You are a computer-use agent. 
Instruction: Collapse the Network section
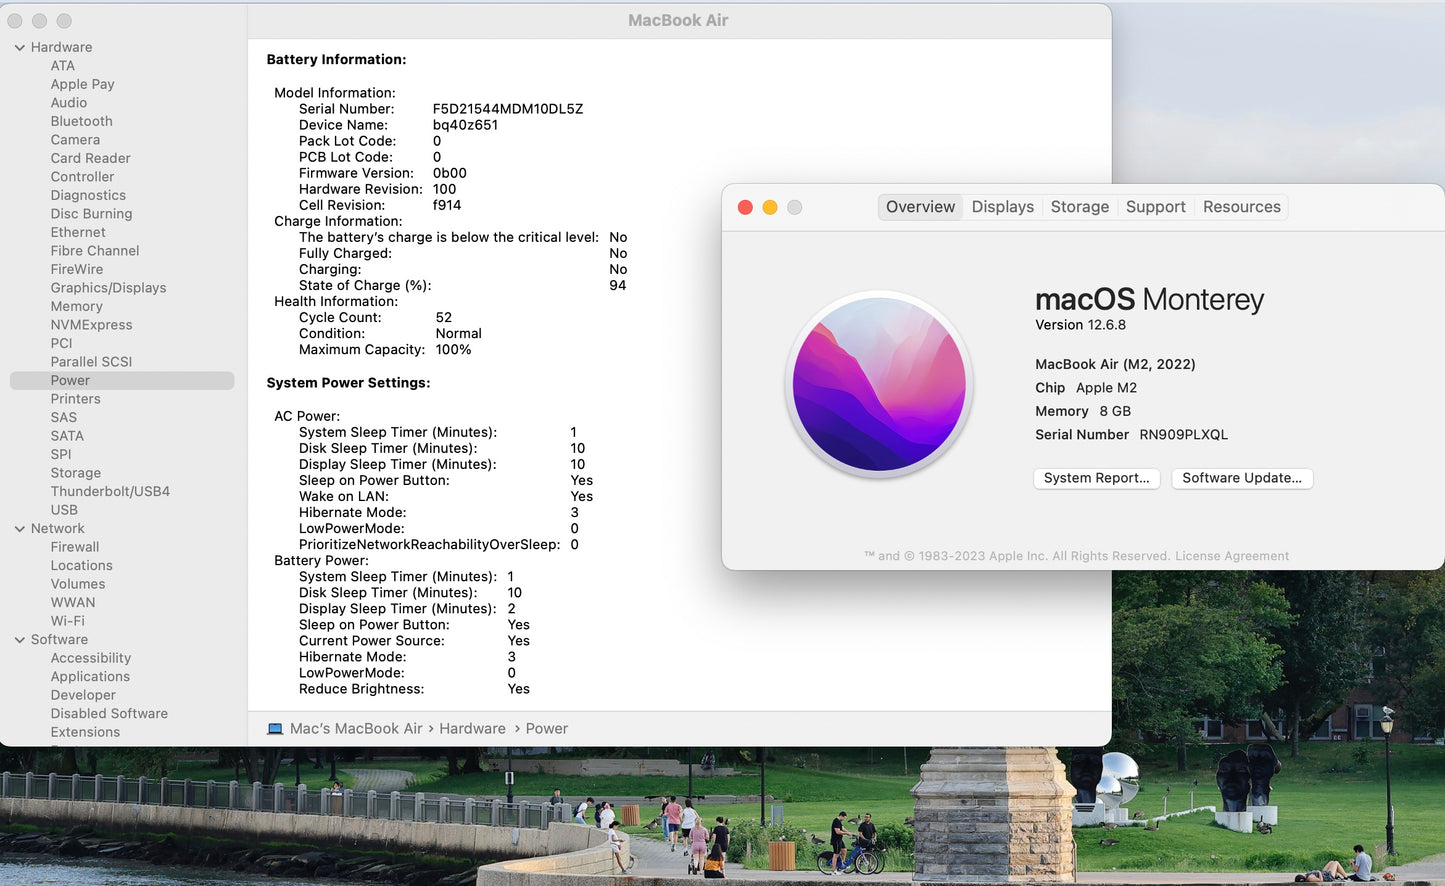(20, 529)
